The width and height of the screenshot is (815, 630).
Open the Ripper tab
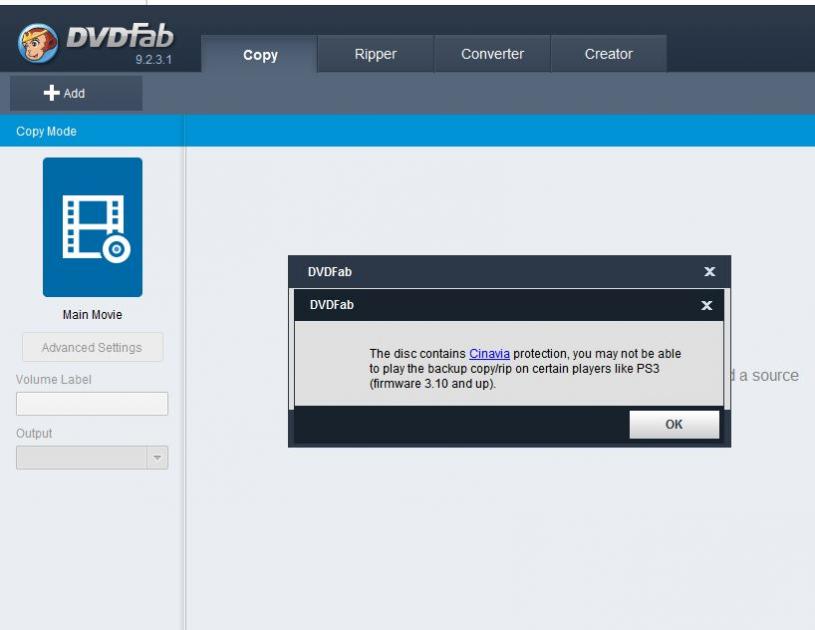click(375, 54)
